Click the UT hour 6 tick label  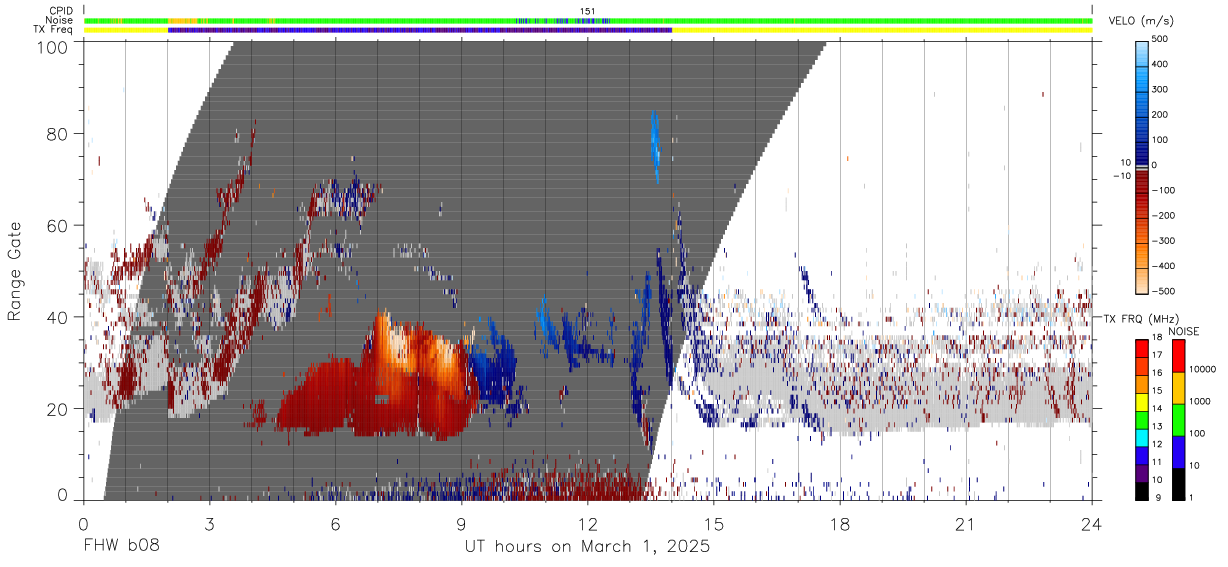coord(335,524)
